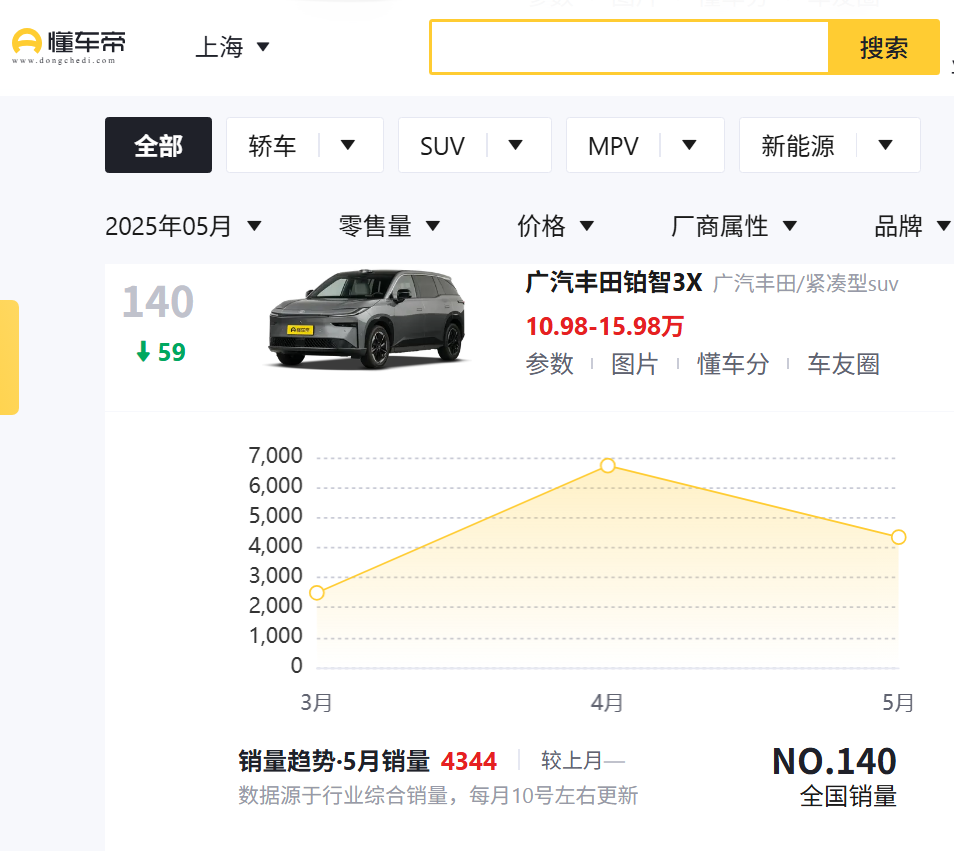Click the green down 59 rank change

click(x=161, y=352)
